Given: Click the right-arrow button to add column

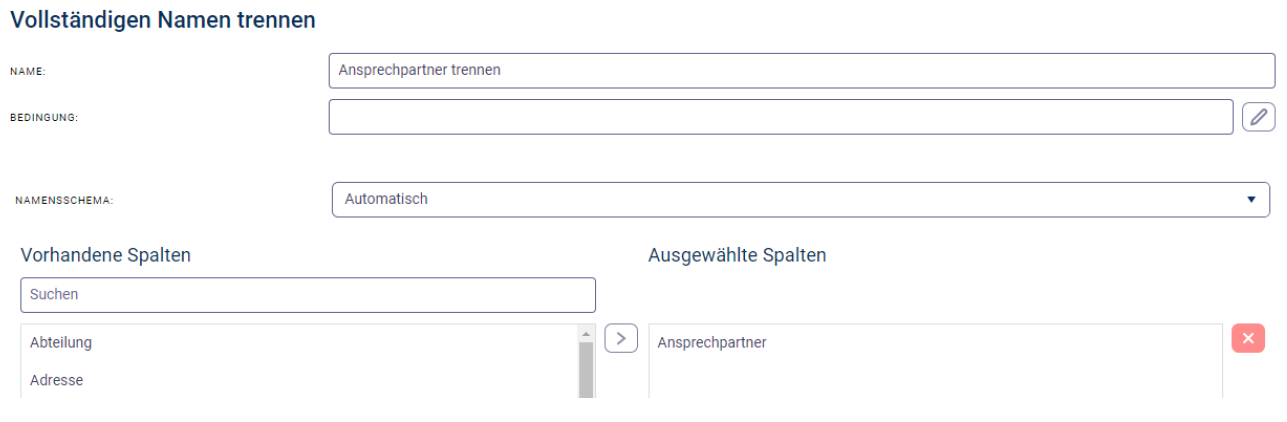Looking at the screenshot, I should [x=621, y=338].
